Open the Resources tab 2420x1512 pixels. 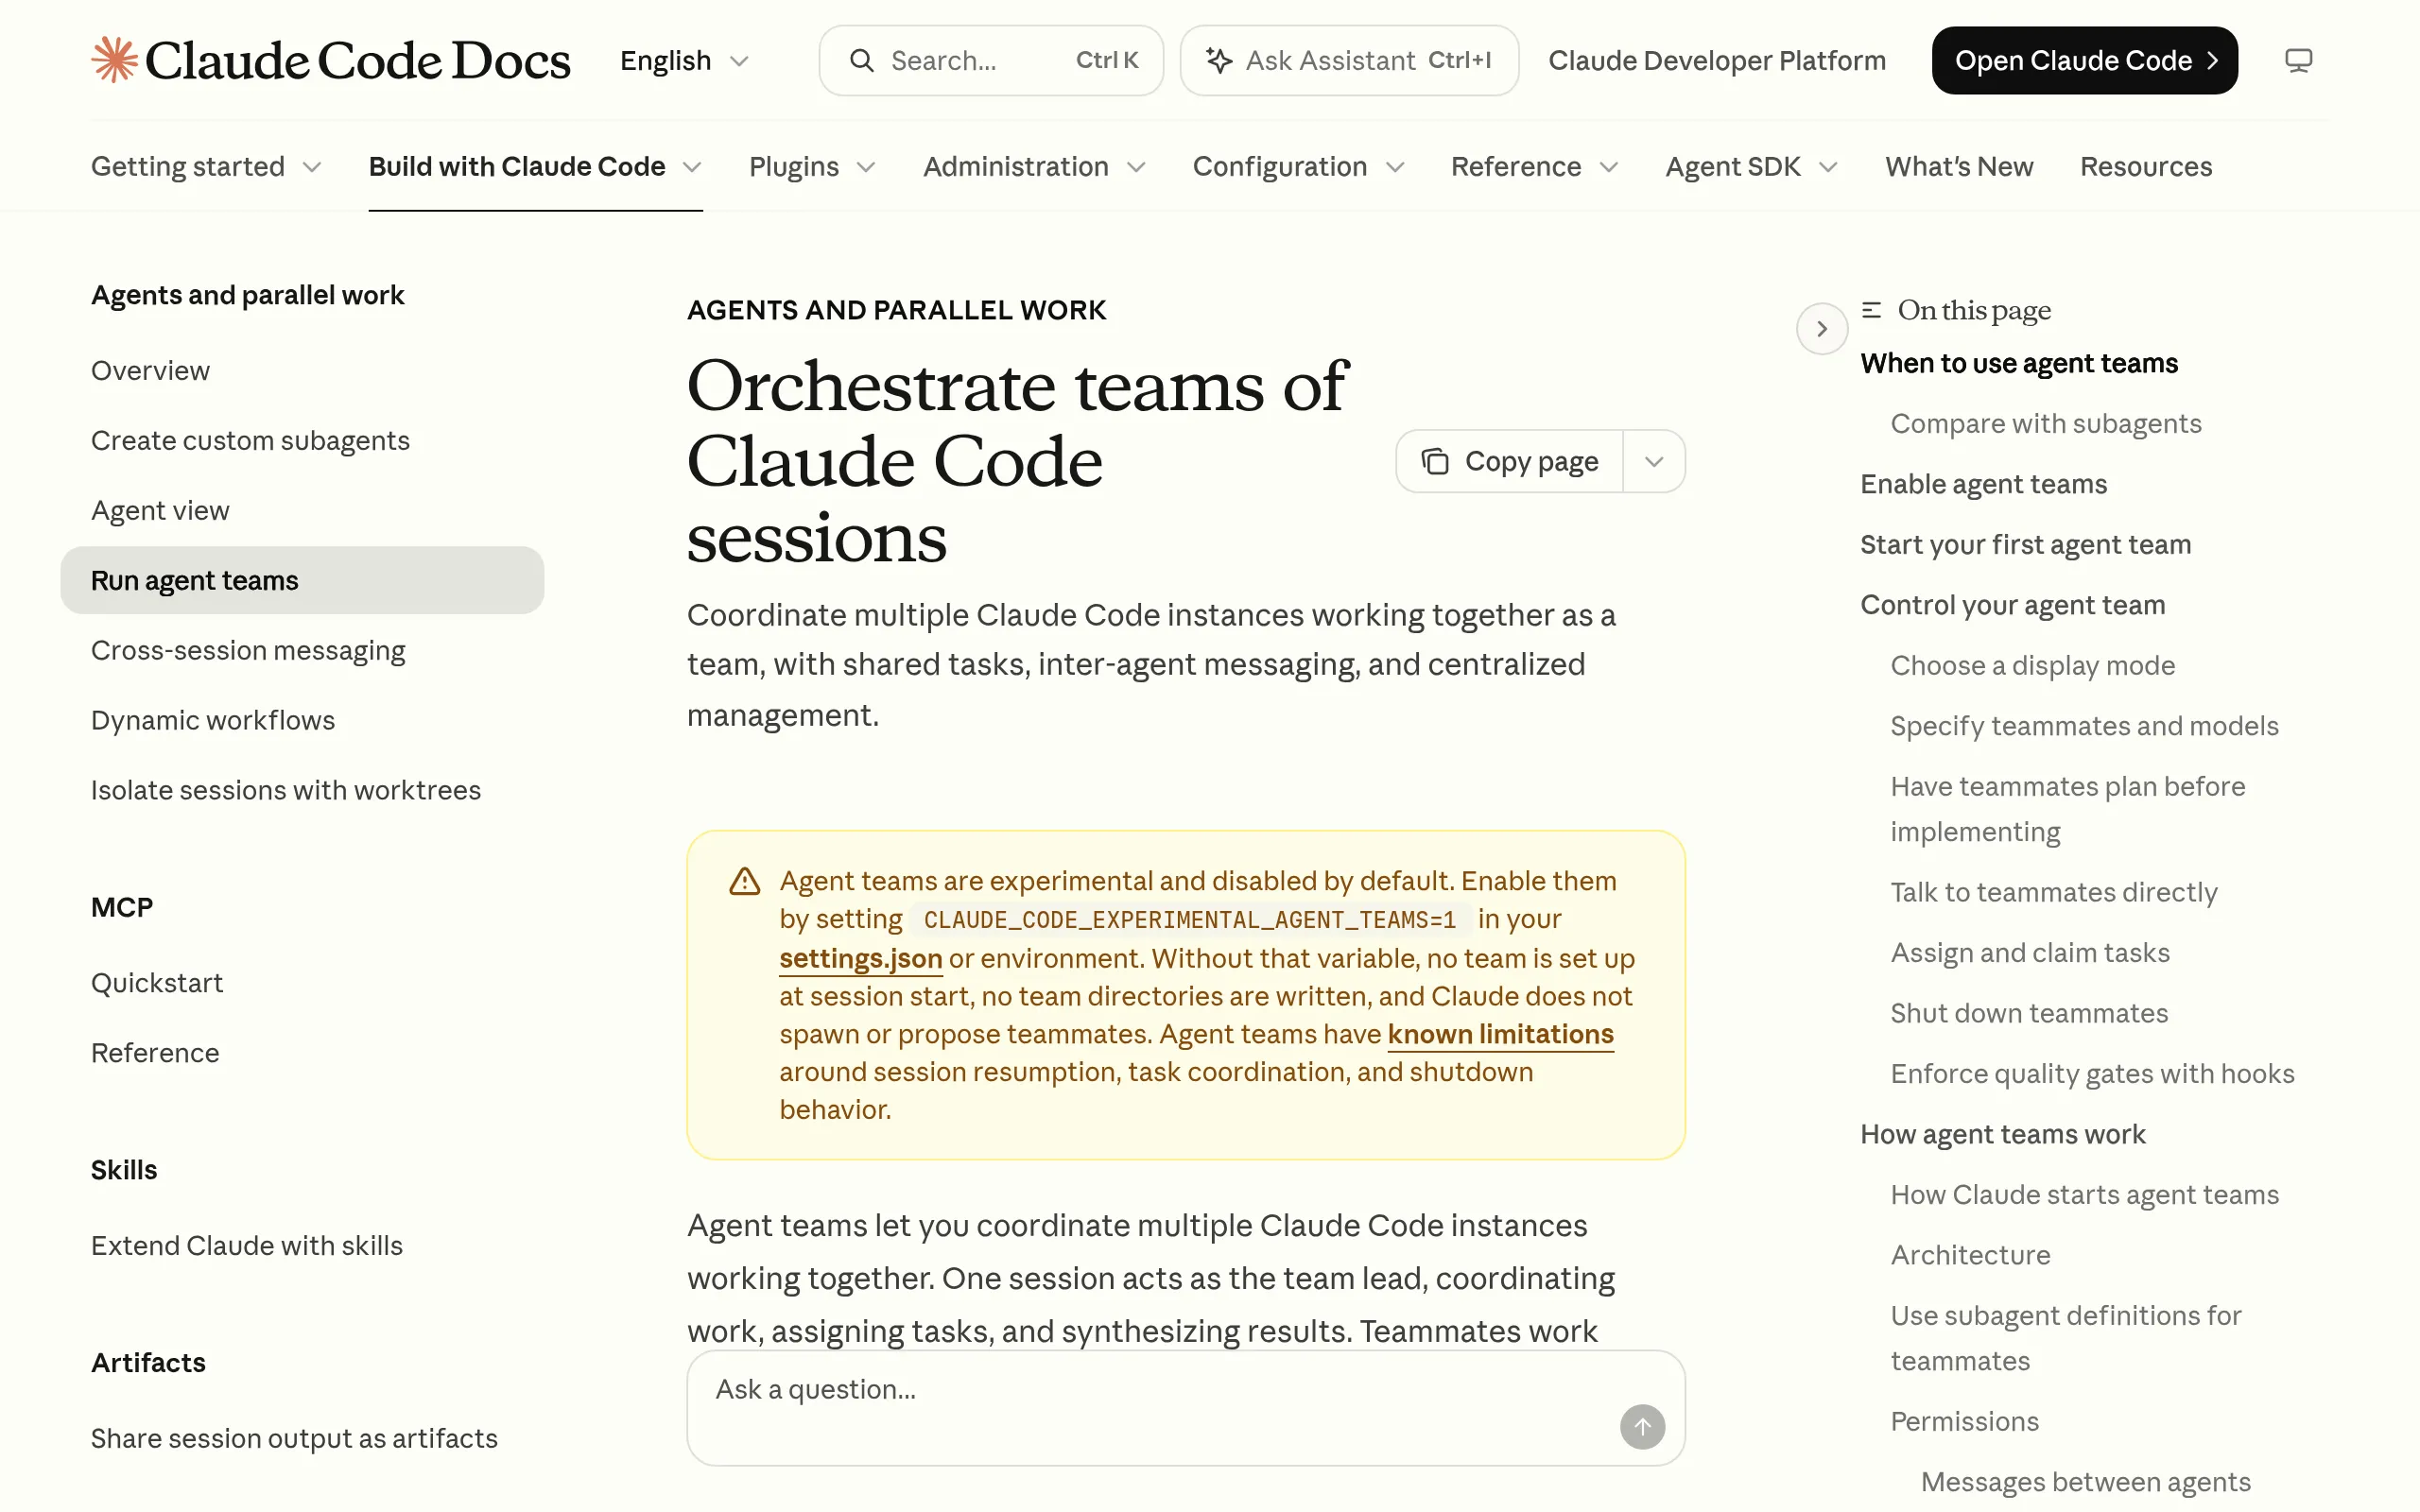[x=2145, y=166]
